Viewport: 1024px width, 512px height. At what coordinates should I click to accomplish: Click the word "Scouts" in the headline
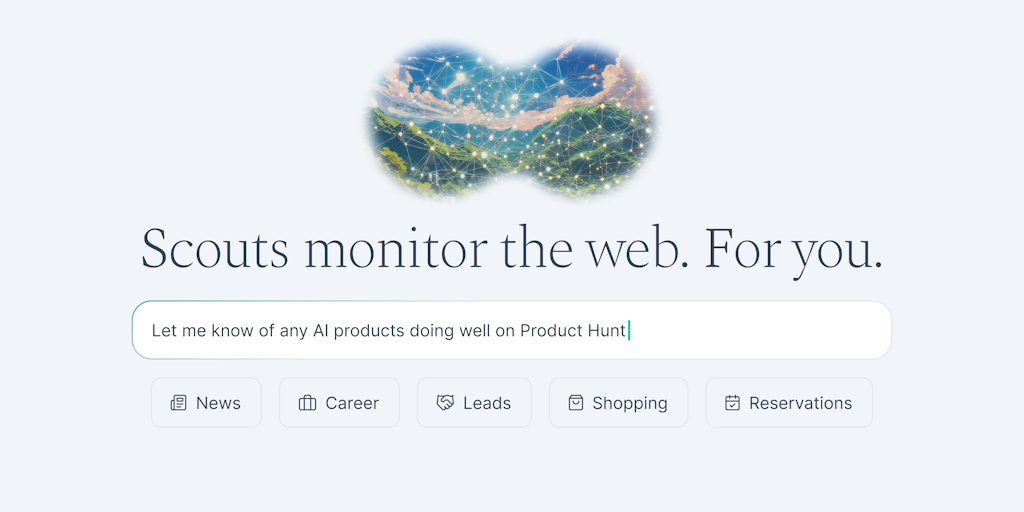coord(214,248)
